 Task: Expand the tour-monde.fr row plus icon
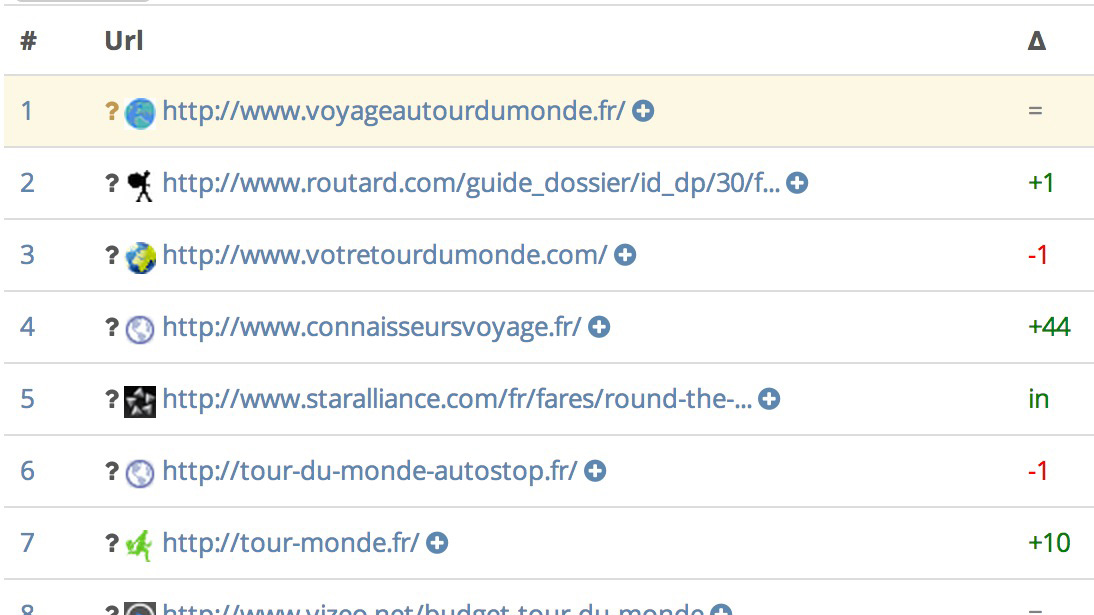pyautogui.click(x=437, y=543)
